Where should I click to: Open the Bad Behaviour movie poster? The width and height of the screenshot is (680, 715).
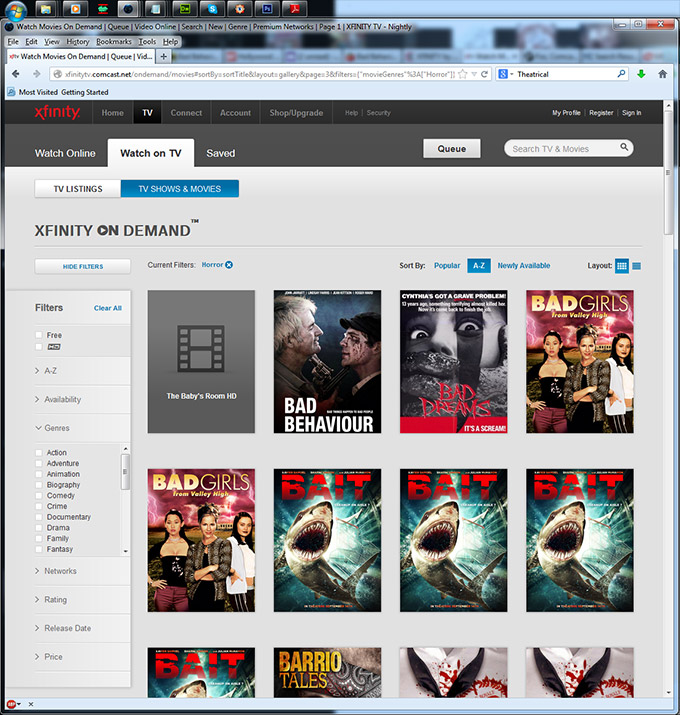pyautogui.click(x=327, y=362)
